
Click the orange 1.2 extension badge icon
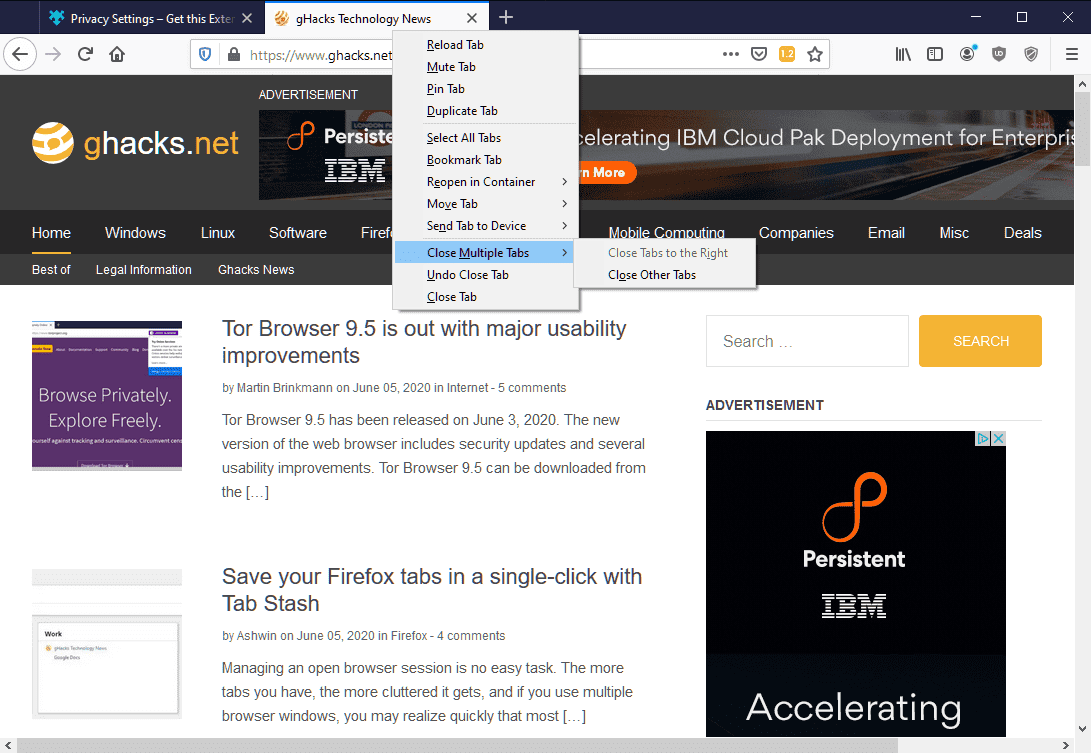787,54
